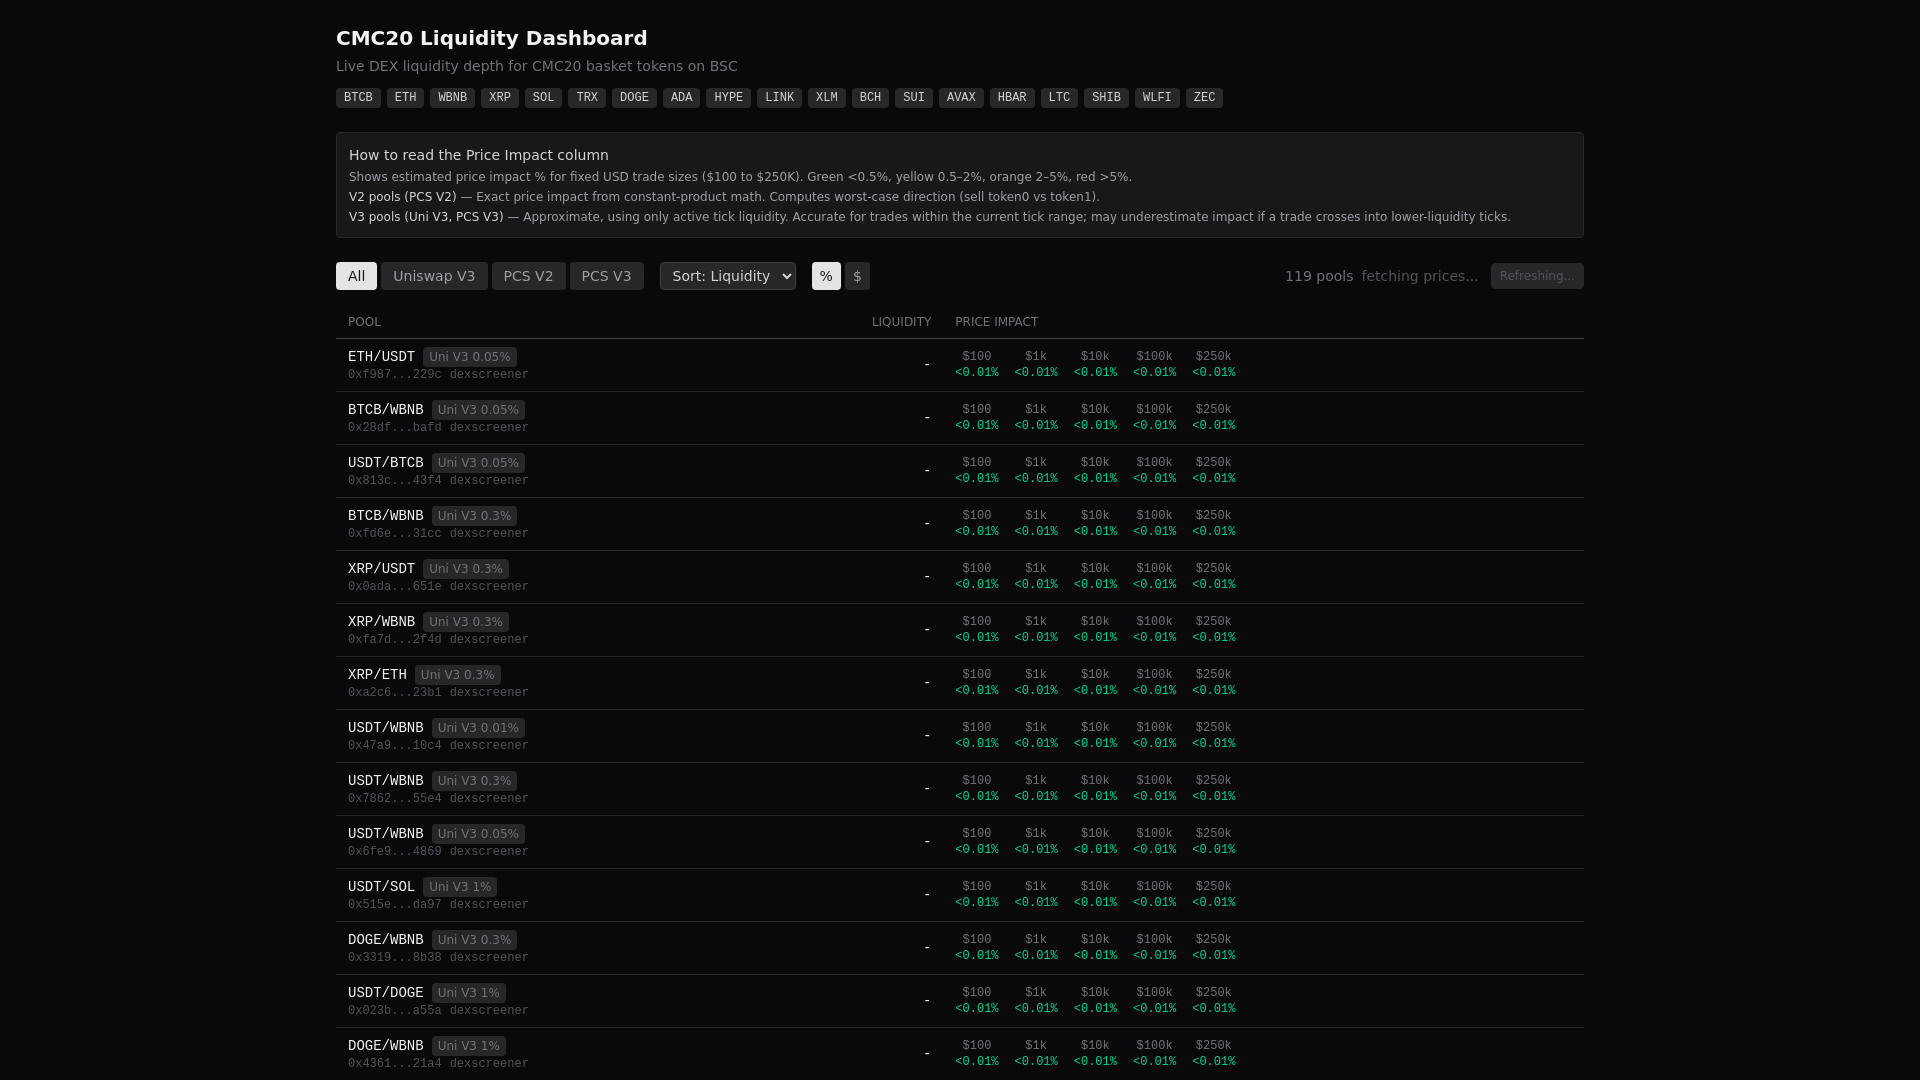Open dexscreener link for 0x6fe9...4869 pool
This screenshot has width=1920, height=1080.
[x=489, y=852]
